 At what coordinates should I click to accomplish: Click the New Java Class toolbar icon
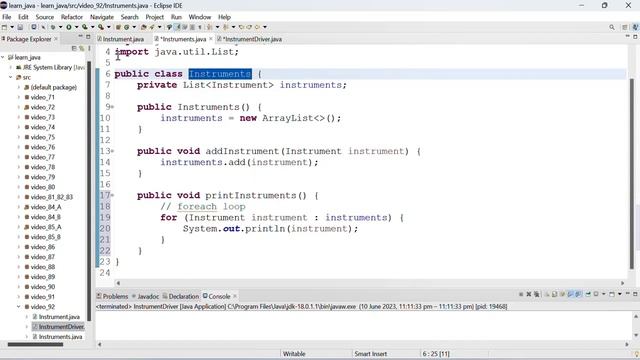coord(127,27)
